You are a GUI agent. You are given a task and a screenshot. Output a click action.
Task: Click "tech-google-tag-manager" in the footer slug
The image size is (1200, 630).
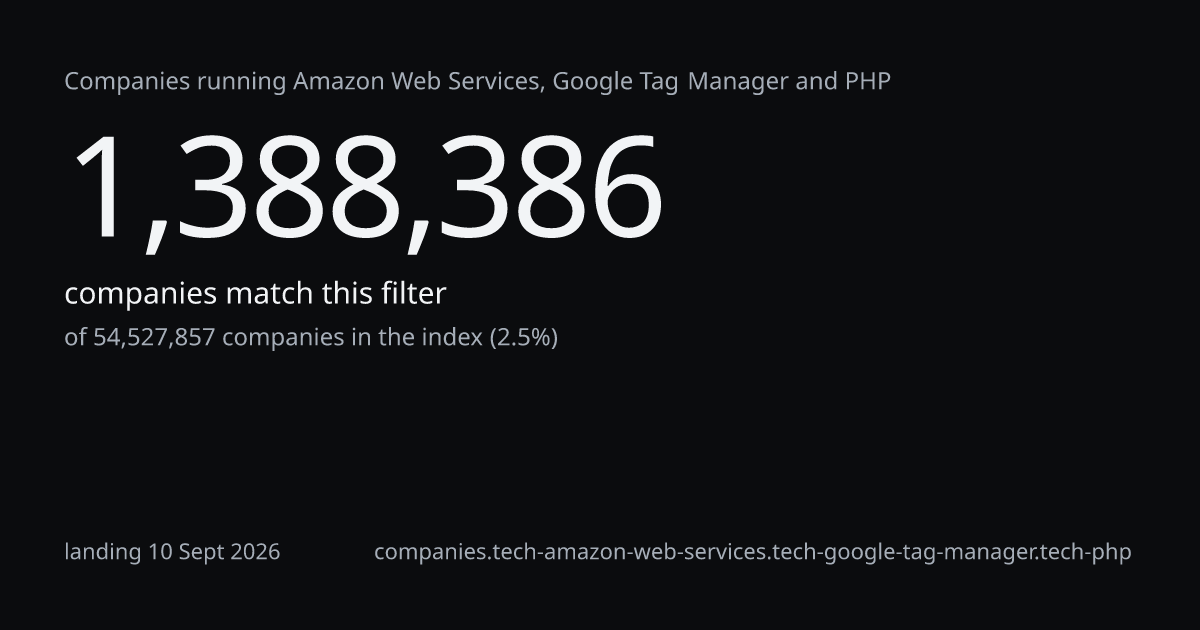906,552
